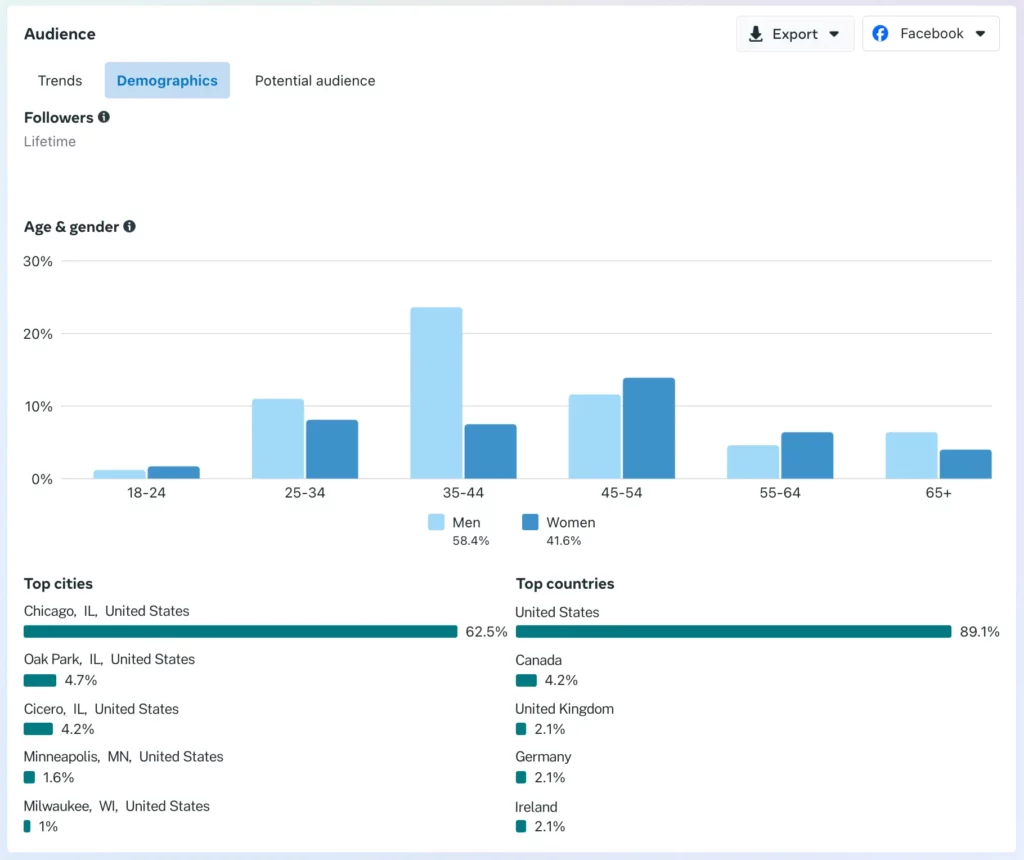Click the "Audience" heading
The width and height of the screenshot is (1024, 860).
(59, 34)
